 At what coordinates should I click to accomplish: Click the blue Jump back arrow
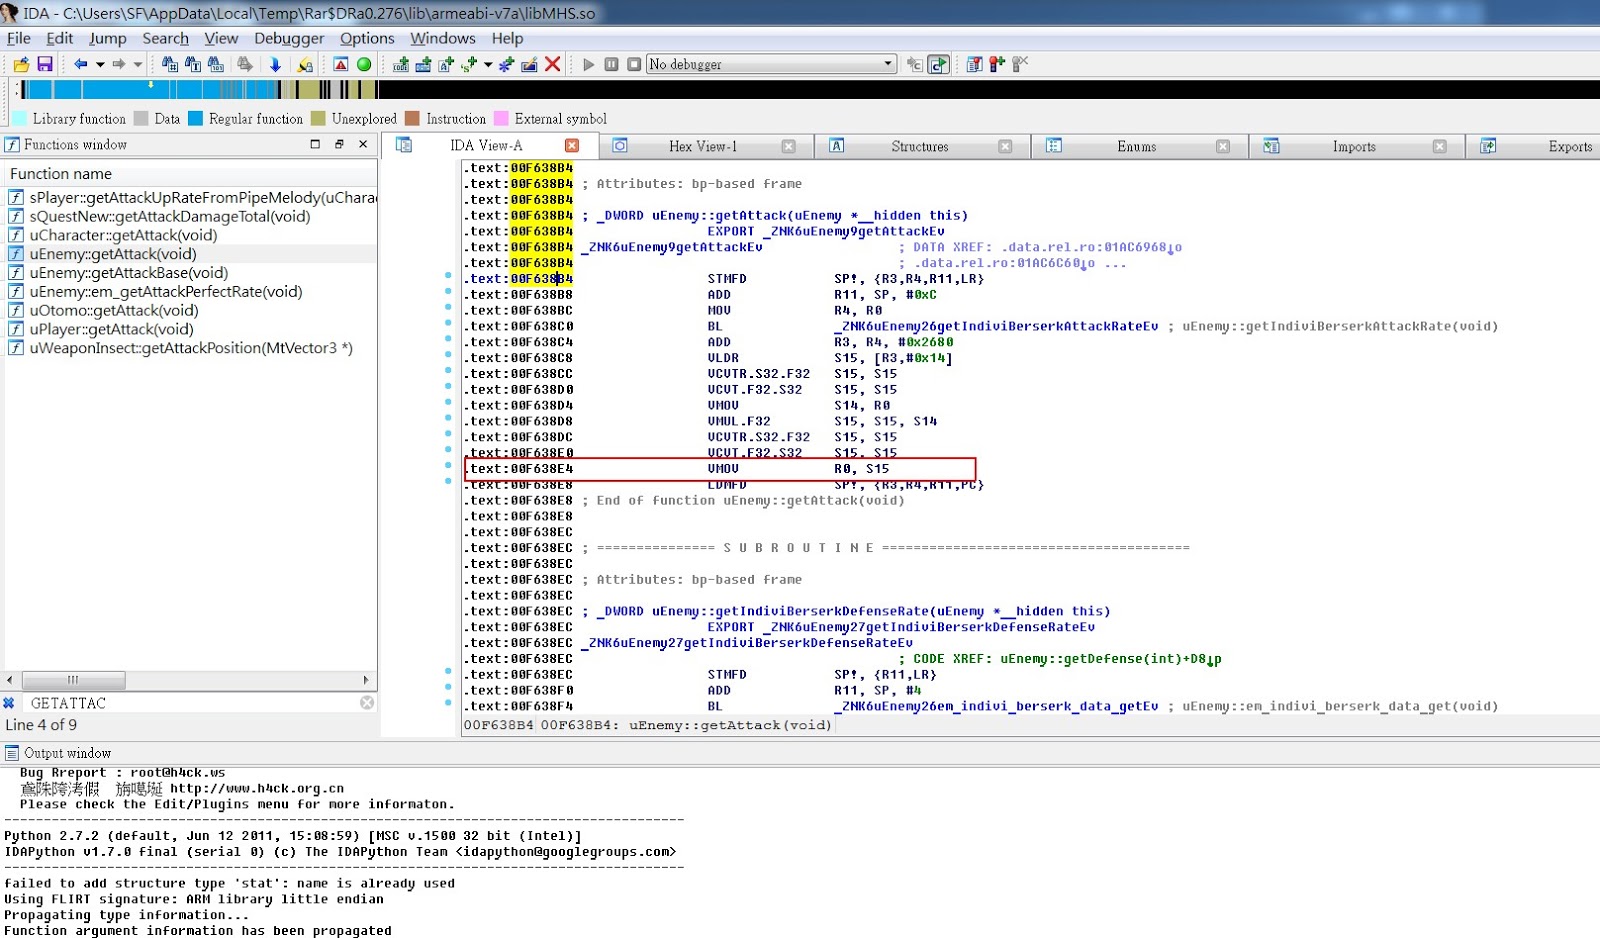(x=80, y=64)
